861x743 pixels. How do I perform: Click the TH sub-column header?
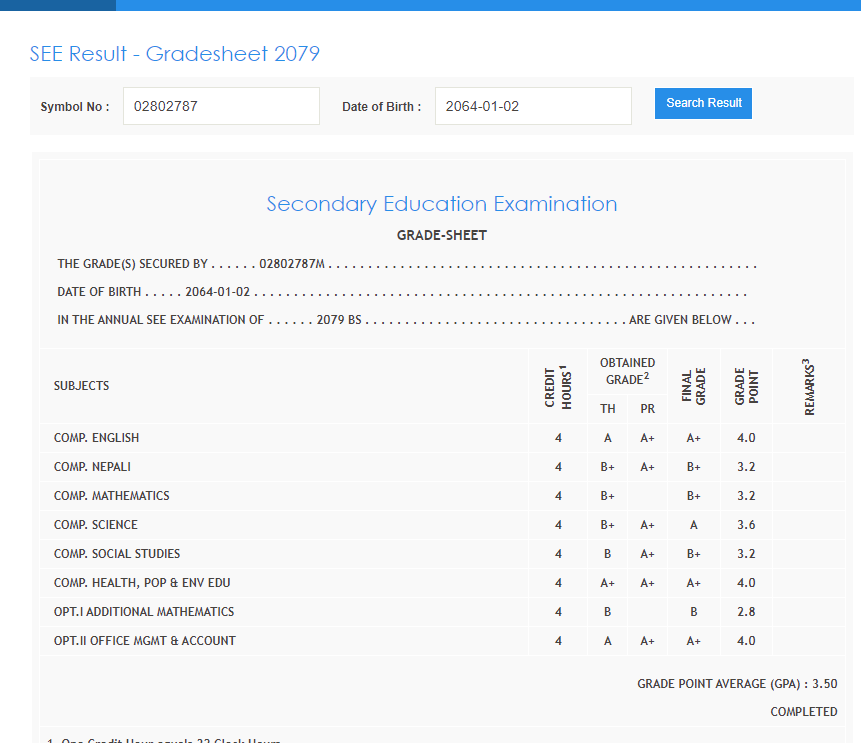[x=608, y=409]
